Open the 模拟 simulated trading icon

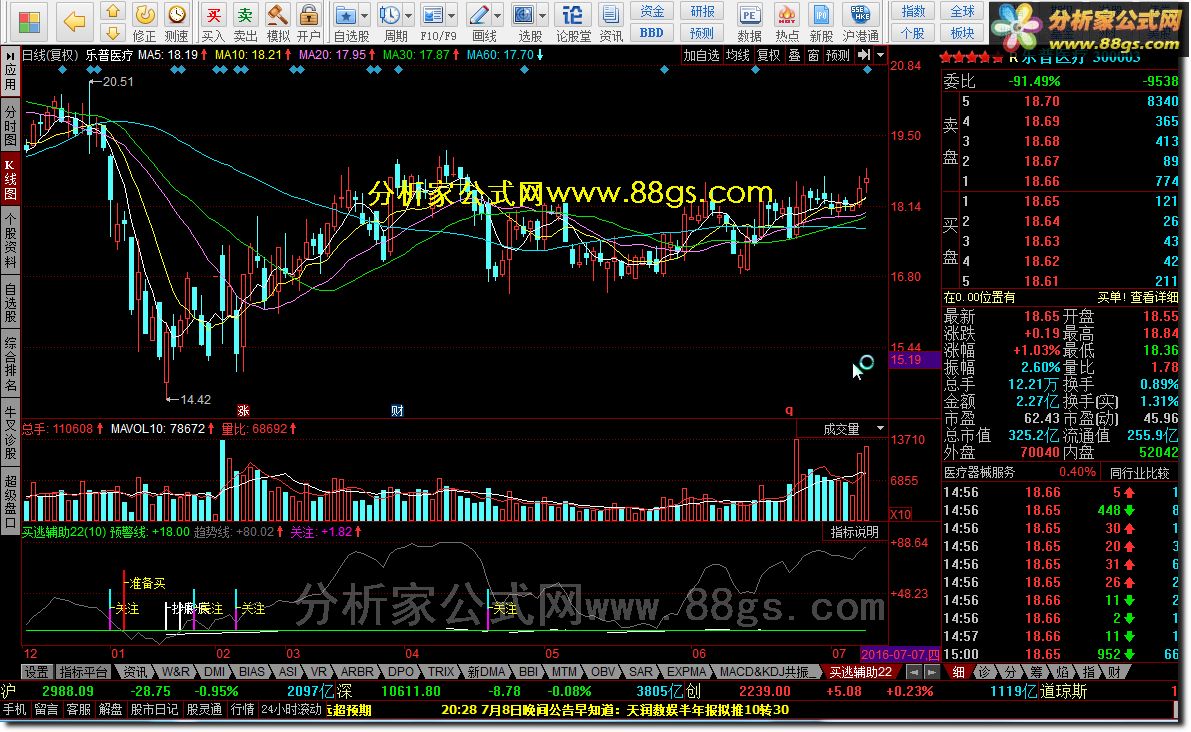[277, 22]
